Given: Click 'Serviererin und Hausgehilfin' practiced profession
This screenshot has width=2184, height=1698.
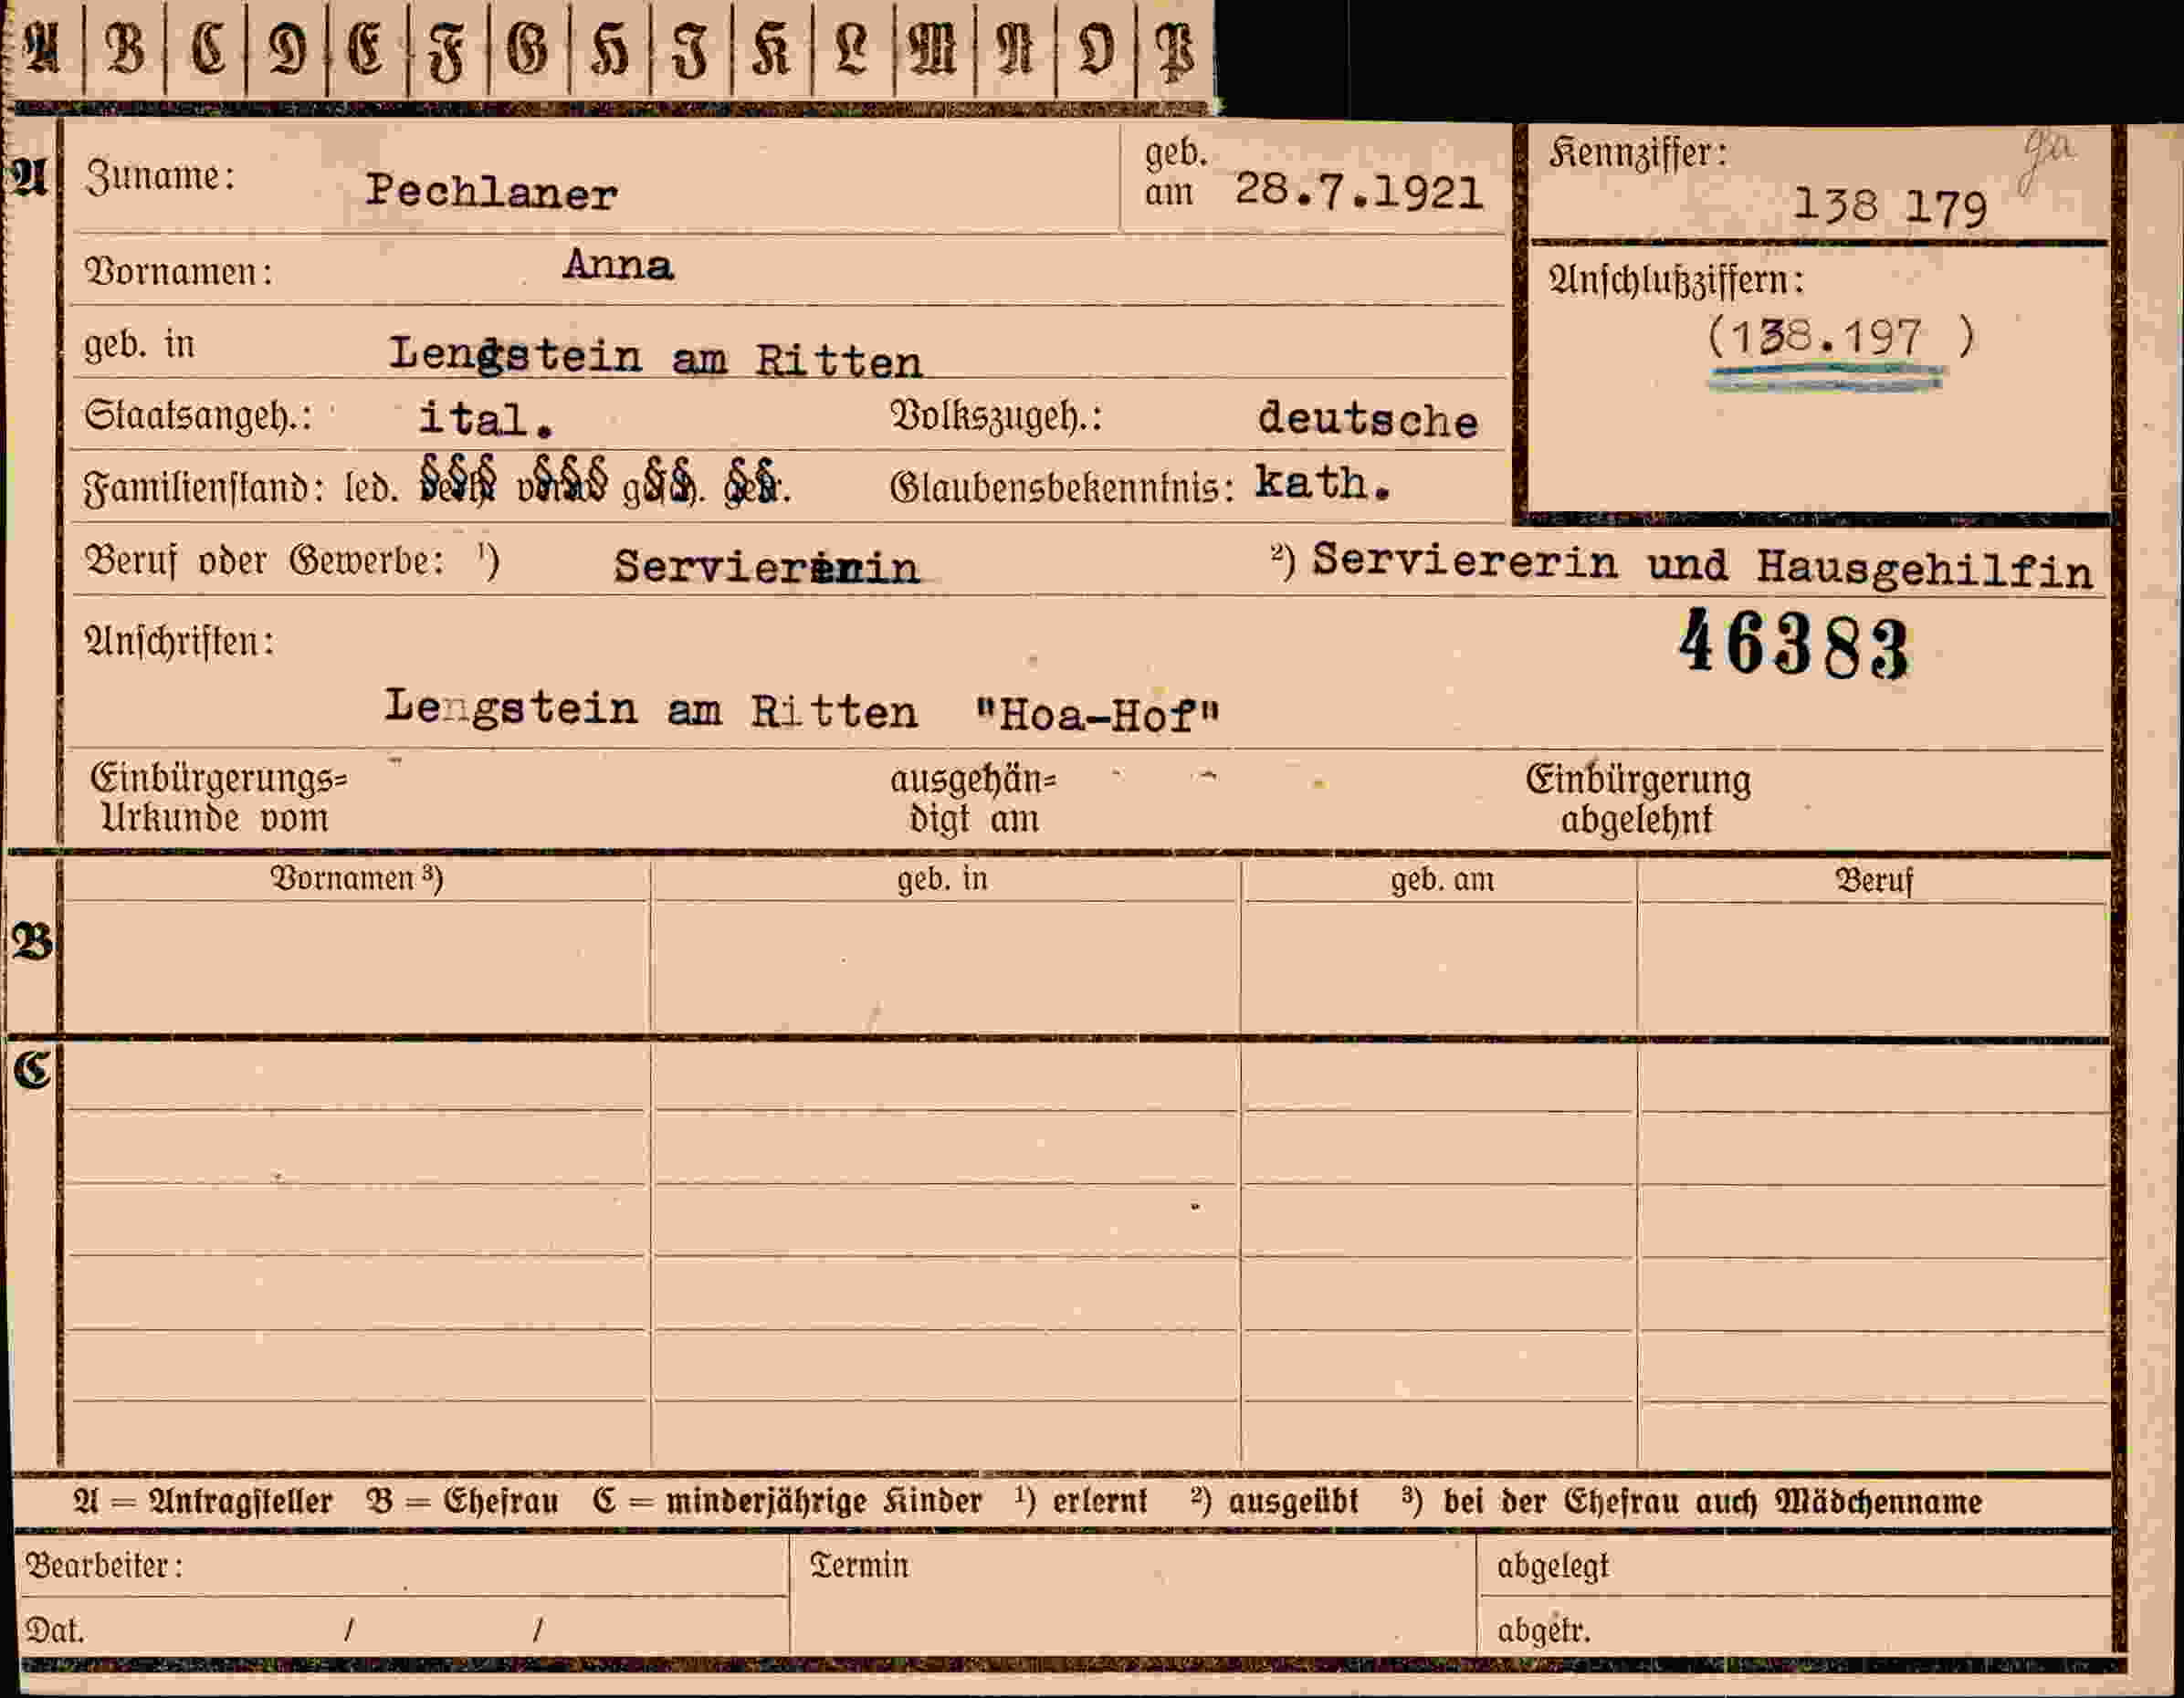Looking at the screenshot, I should [1702, 565].
